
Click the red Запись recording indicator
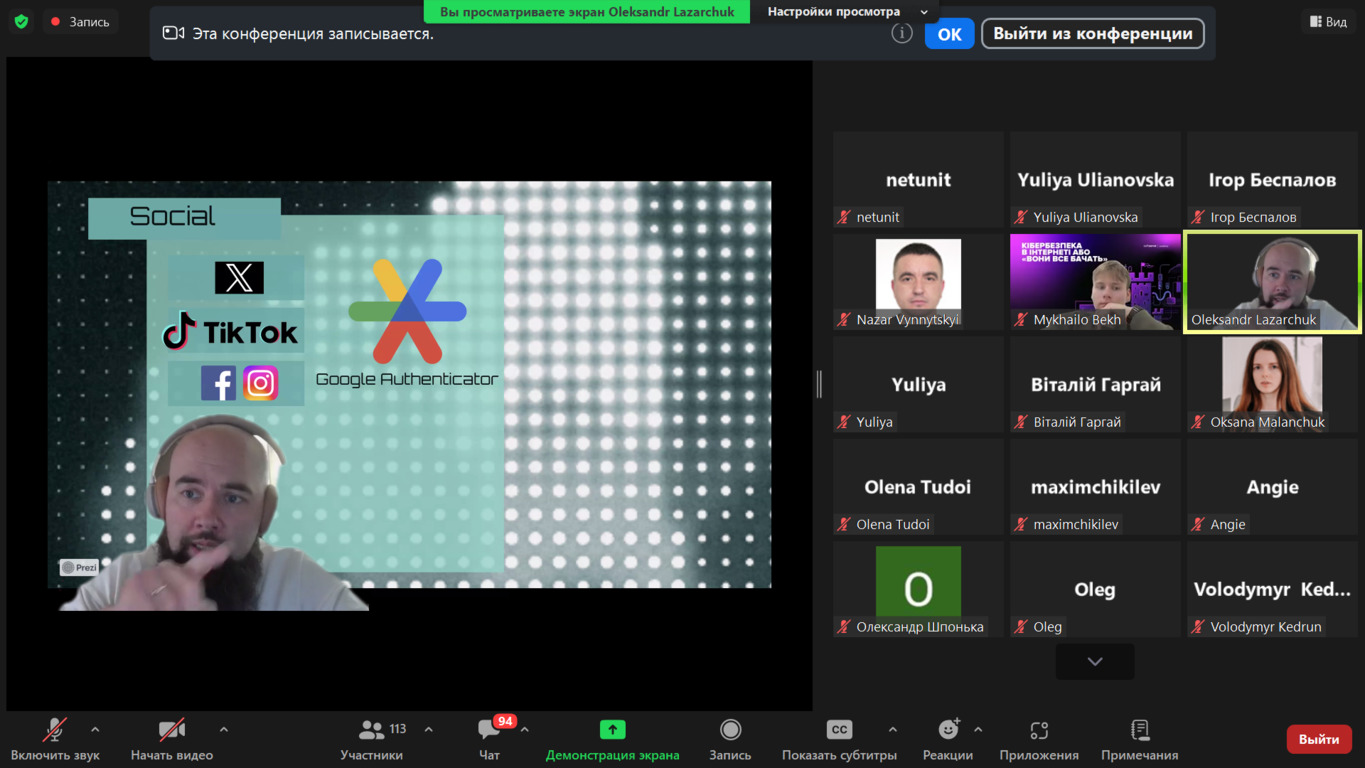(80, 21)
